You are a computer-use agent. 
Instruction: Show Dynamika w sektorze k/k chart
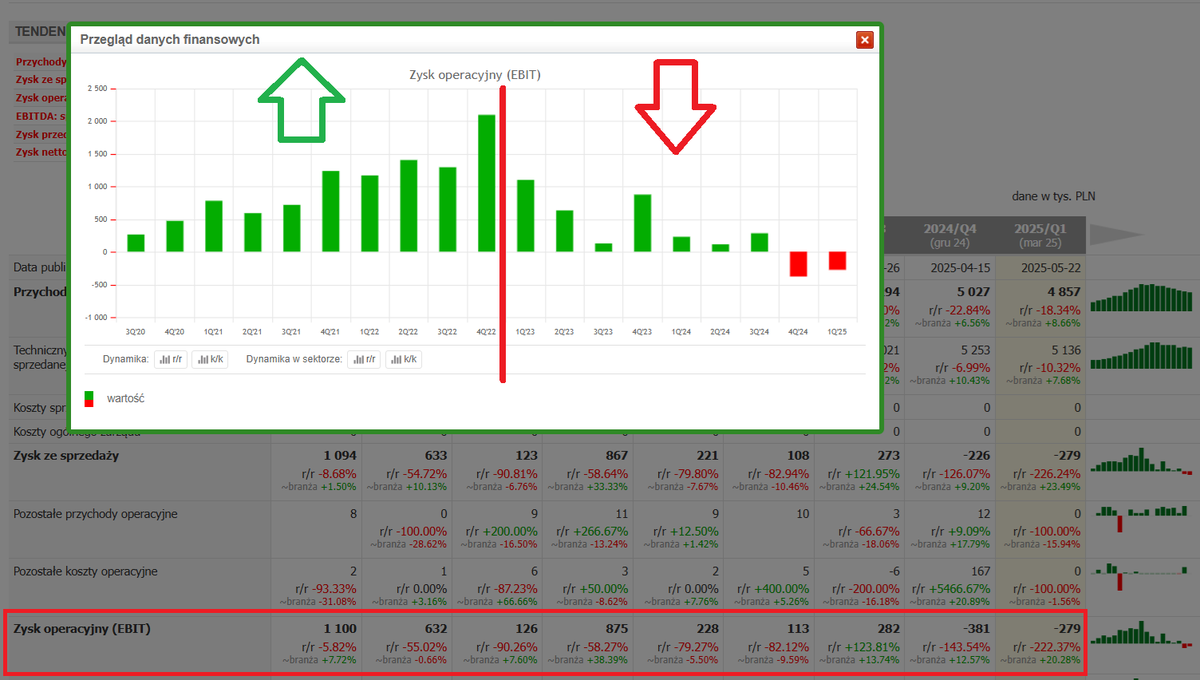(x=403, y=359)
